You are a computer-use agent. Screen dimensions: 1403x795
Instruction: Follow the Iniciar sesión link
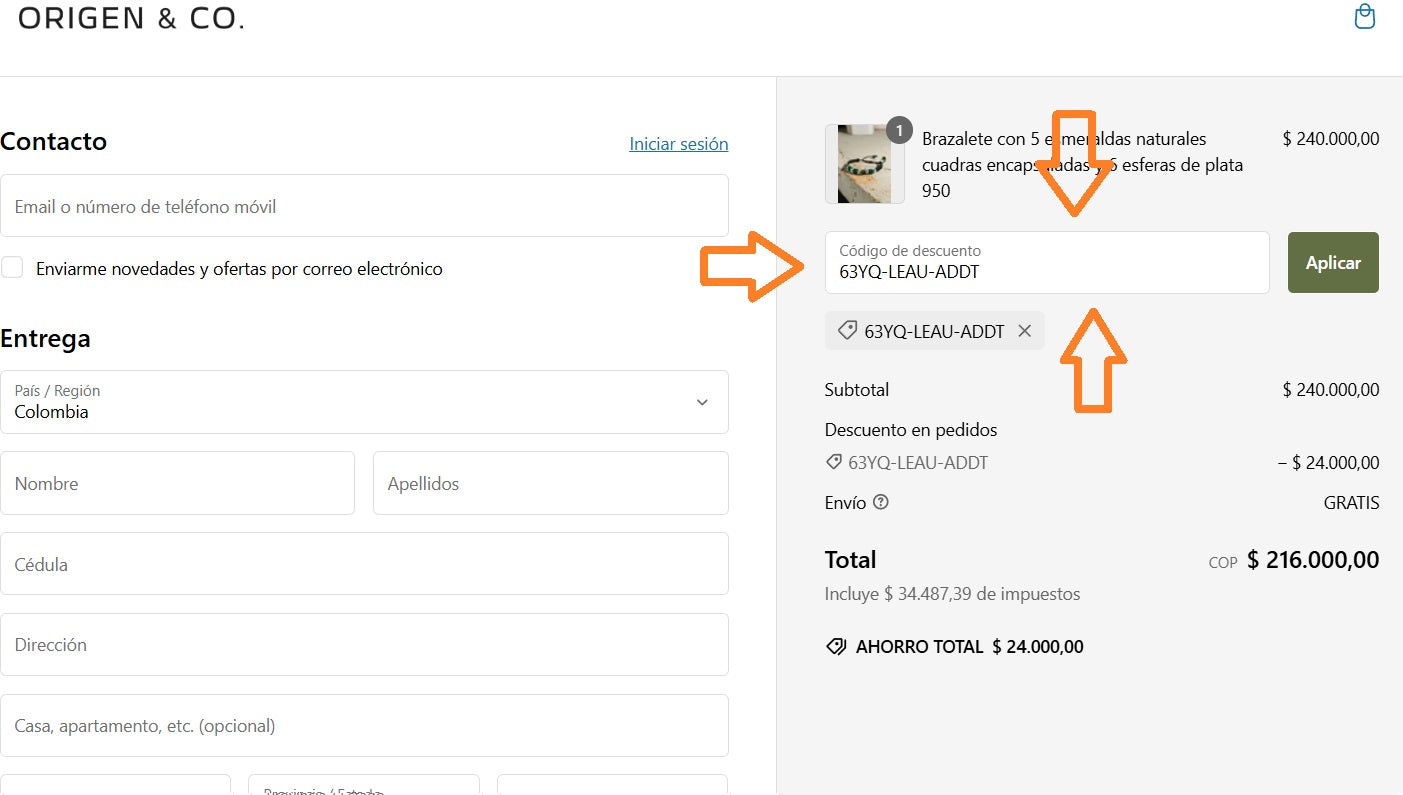678,144
